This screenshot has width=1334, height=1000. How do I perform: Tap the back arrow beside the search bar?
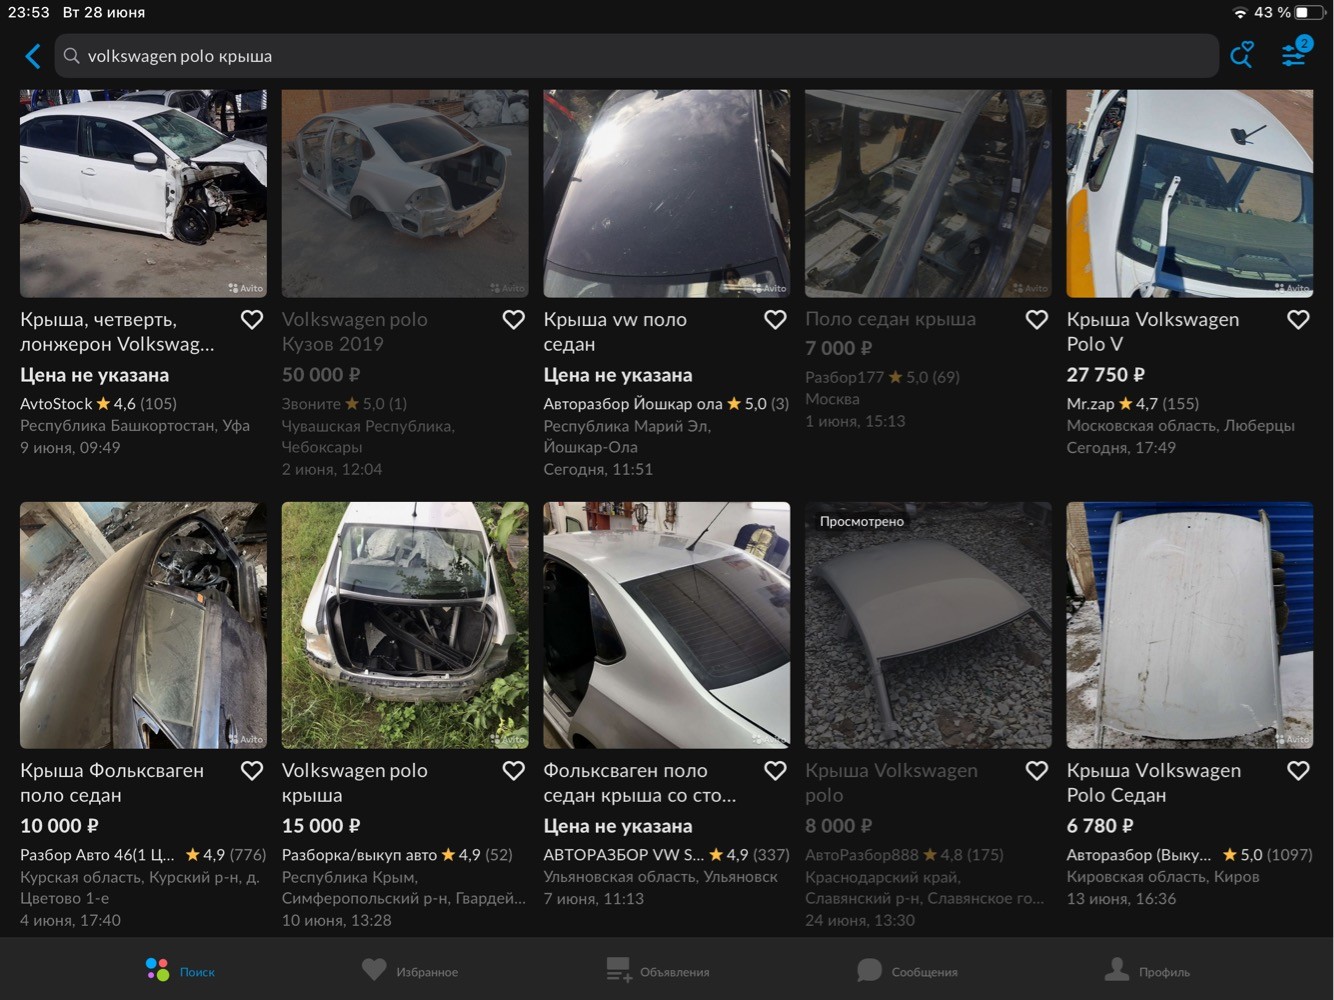(x=33, y=56)
